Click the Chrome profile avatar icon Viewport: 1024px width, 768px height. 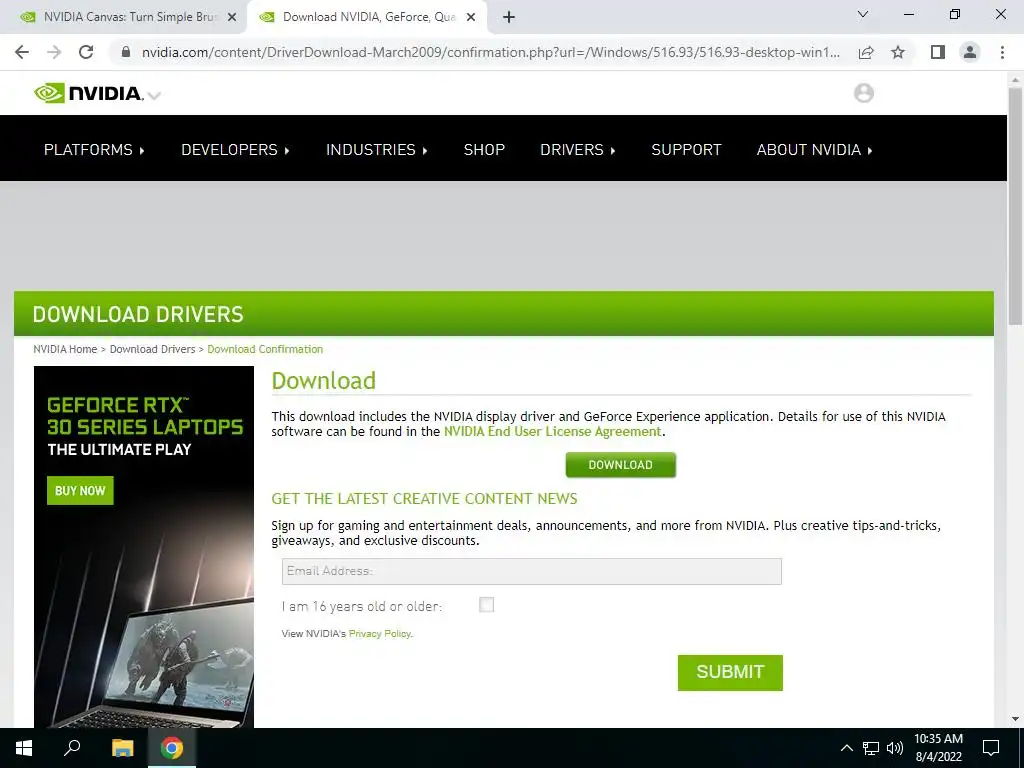pos(970,52)
